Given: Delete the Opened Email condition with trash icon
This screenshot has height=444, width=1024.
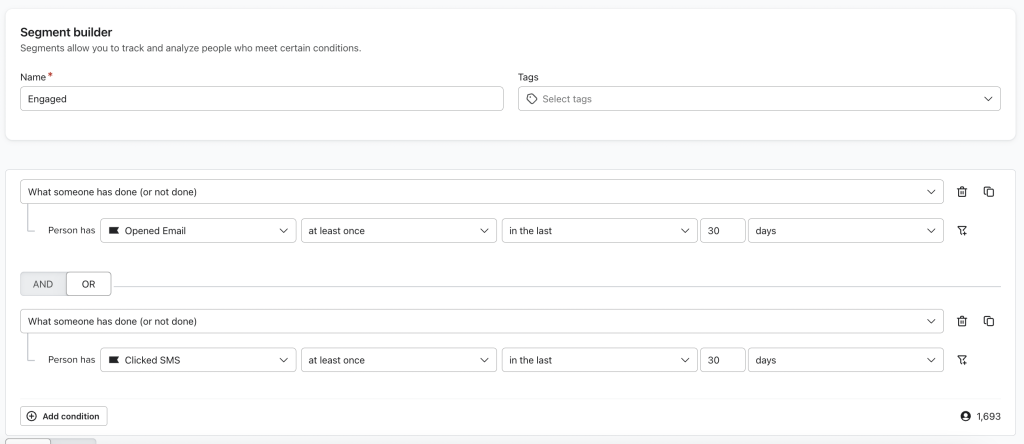Looking at the screenshot, I should [x=961, y=192].
